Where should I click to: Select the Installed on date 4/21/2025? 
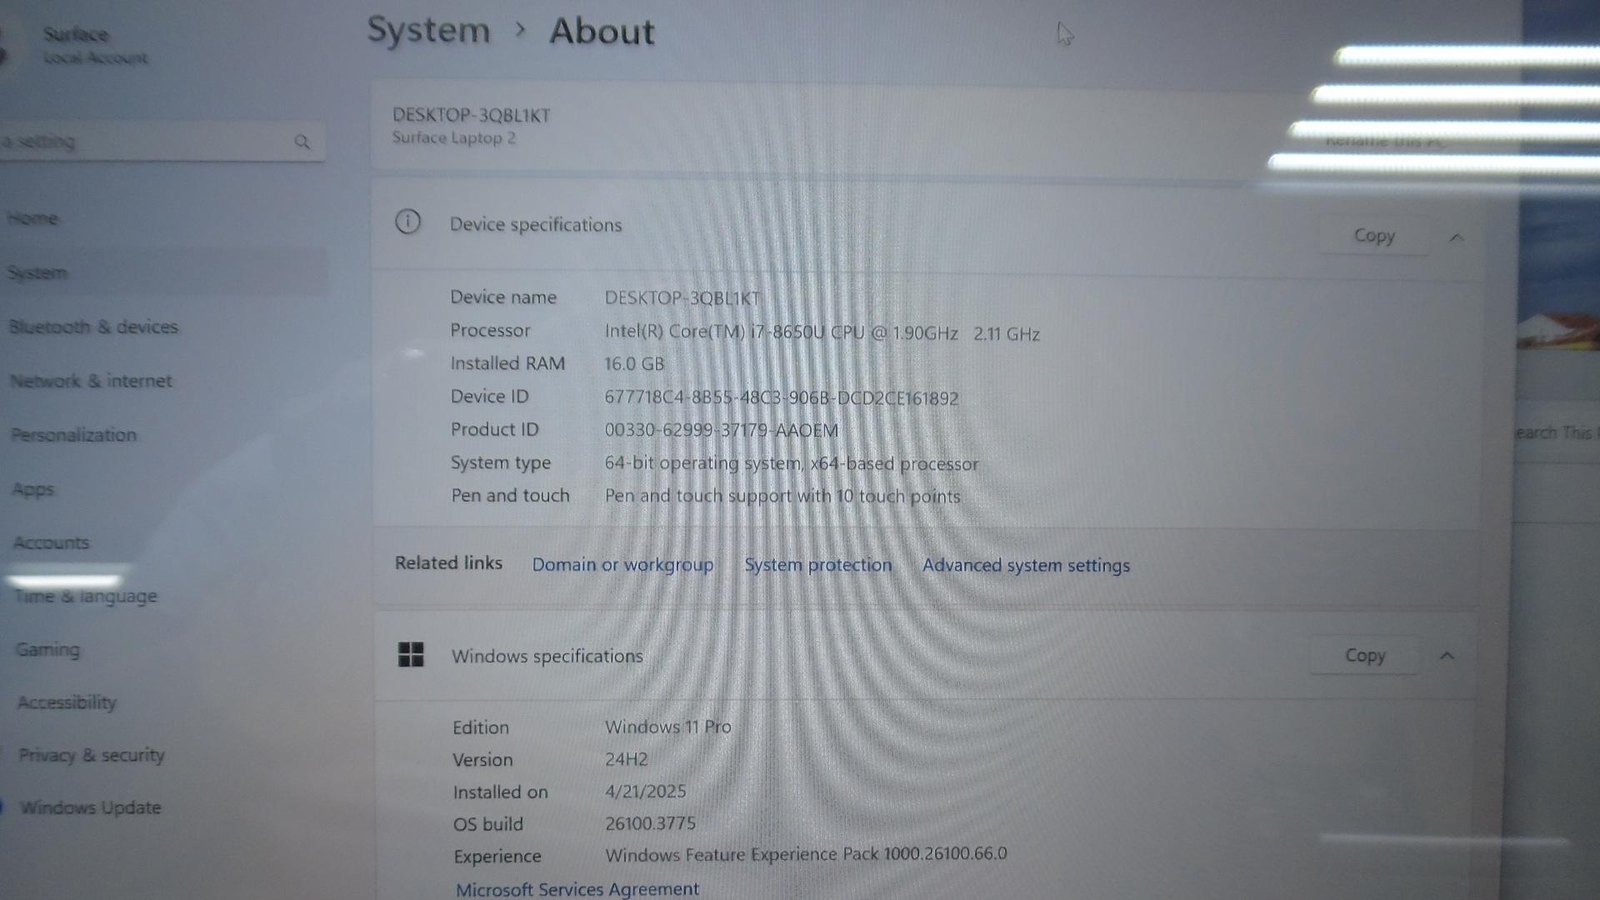pyautogui.click(x=646, y=792)
